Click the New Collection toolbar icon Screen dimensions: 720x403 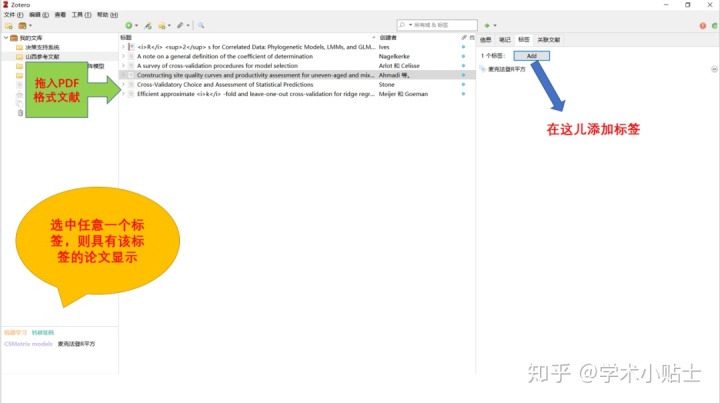click(x=9, y=26)
